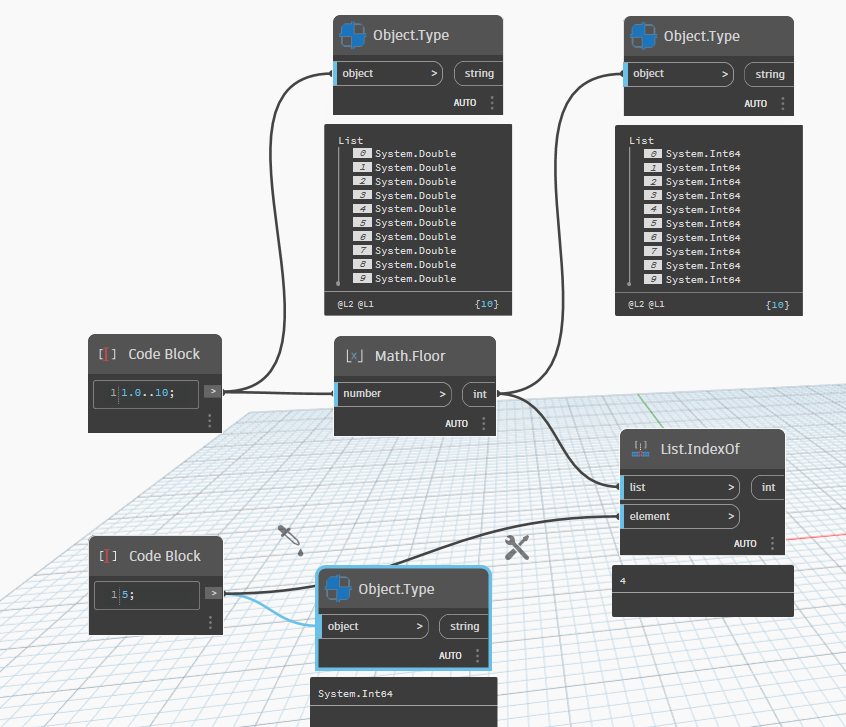Open three-dot menu on the List.IndexOf node
Image resolution: width=846 pixels, height=727 pixels.
(x=773, y=543)
